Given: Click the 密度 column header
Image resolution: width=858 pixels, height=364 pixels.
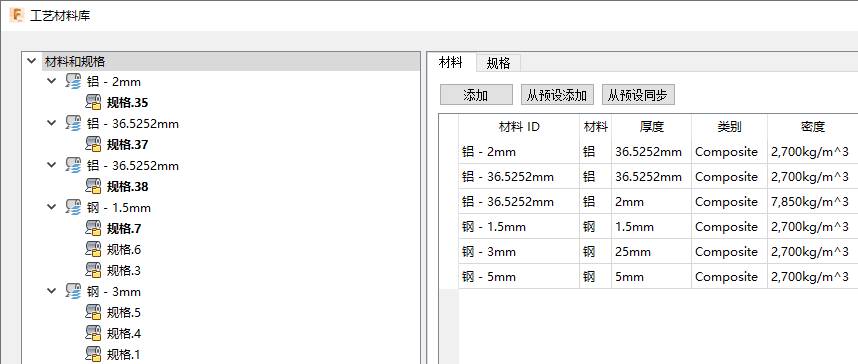Looking at the screenshot, I should coord(813,126).
